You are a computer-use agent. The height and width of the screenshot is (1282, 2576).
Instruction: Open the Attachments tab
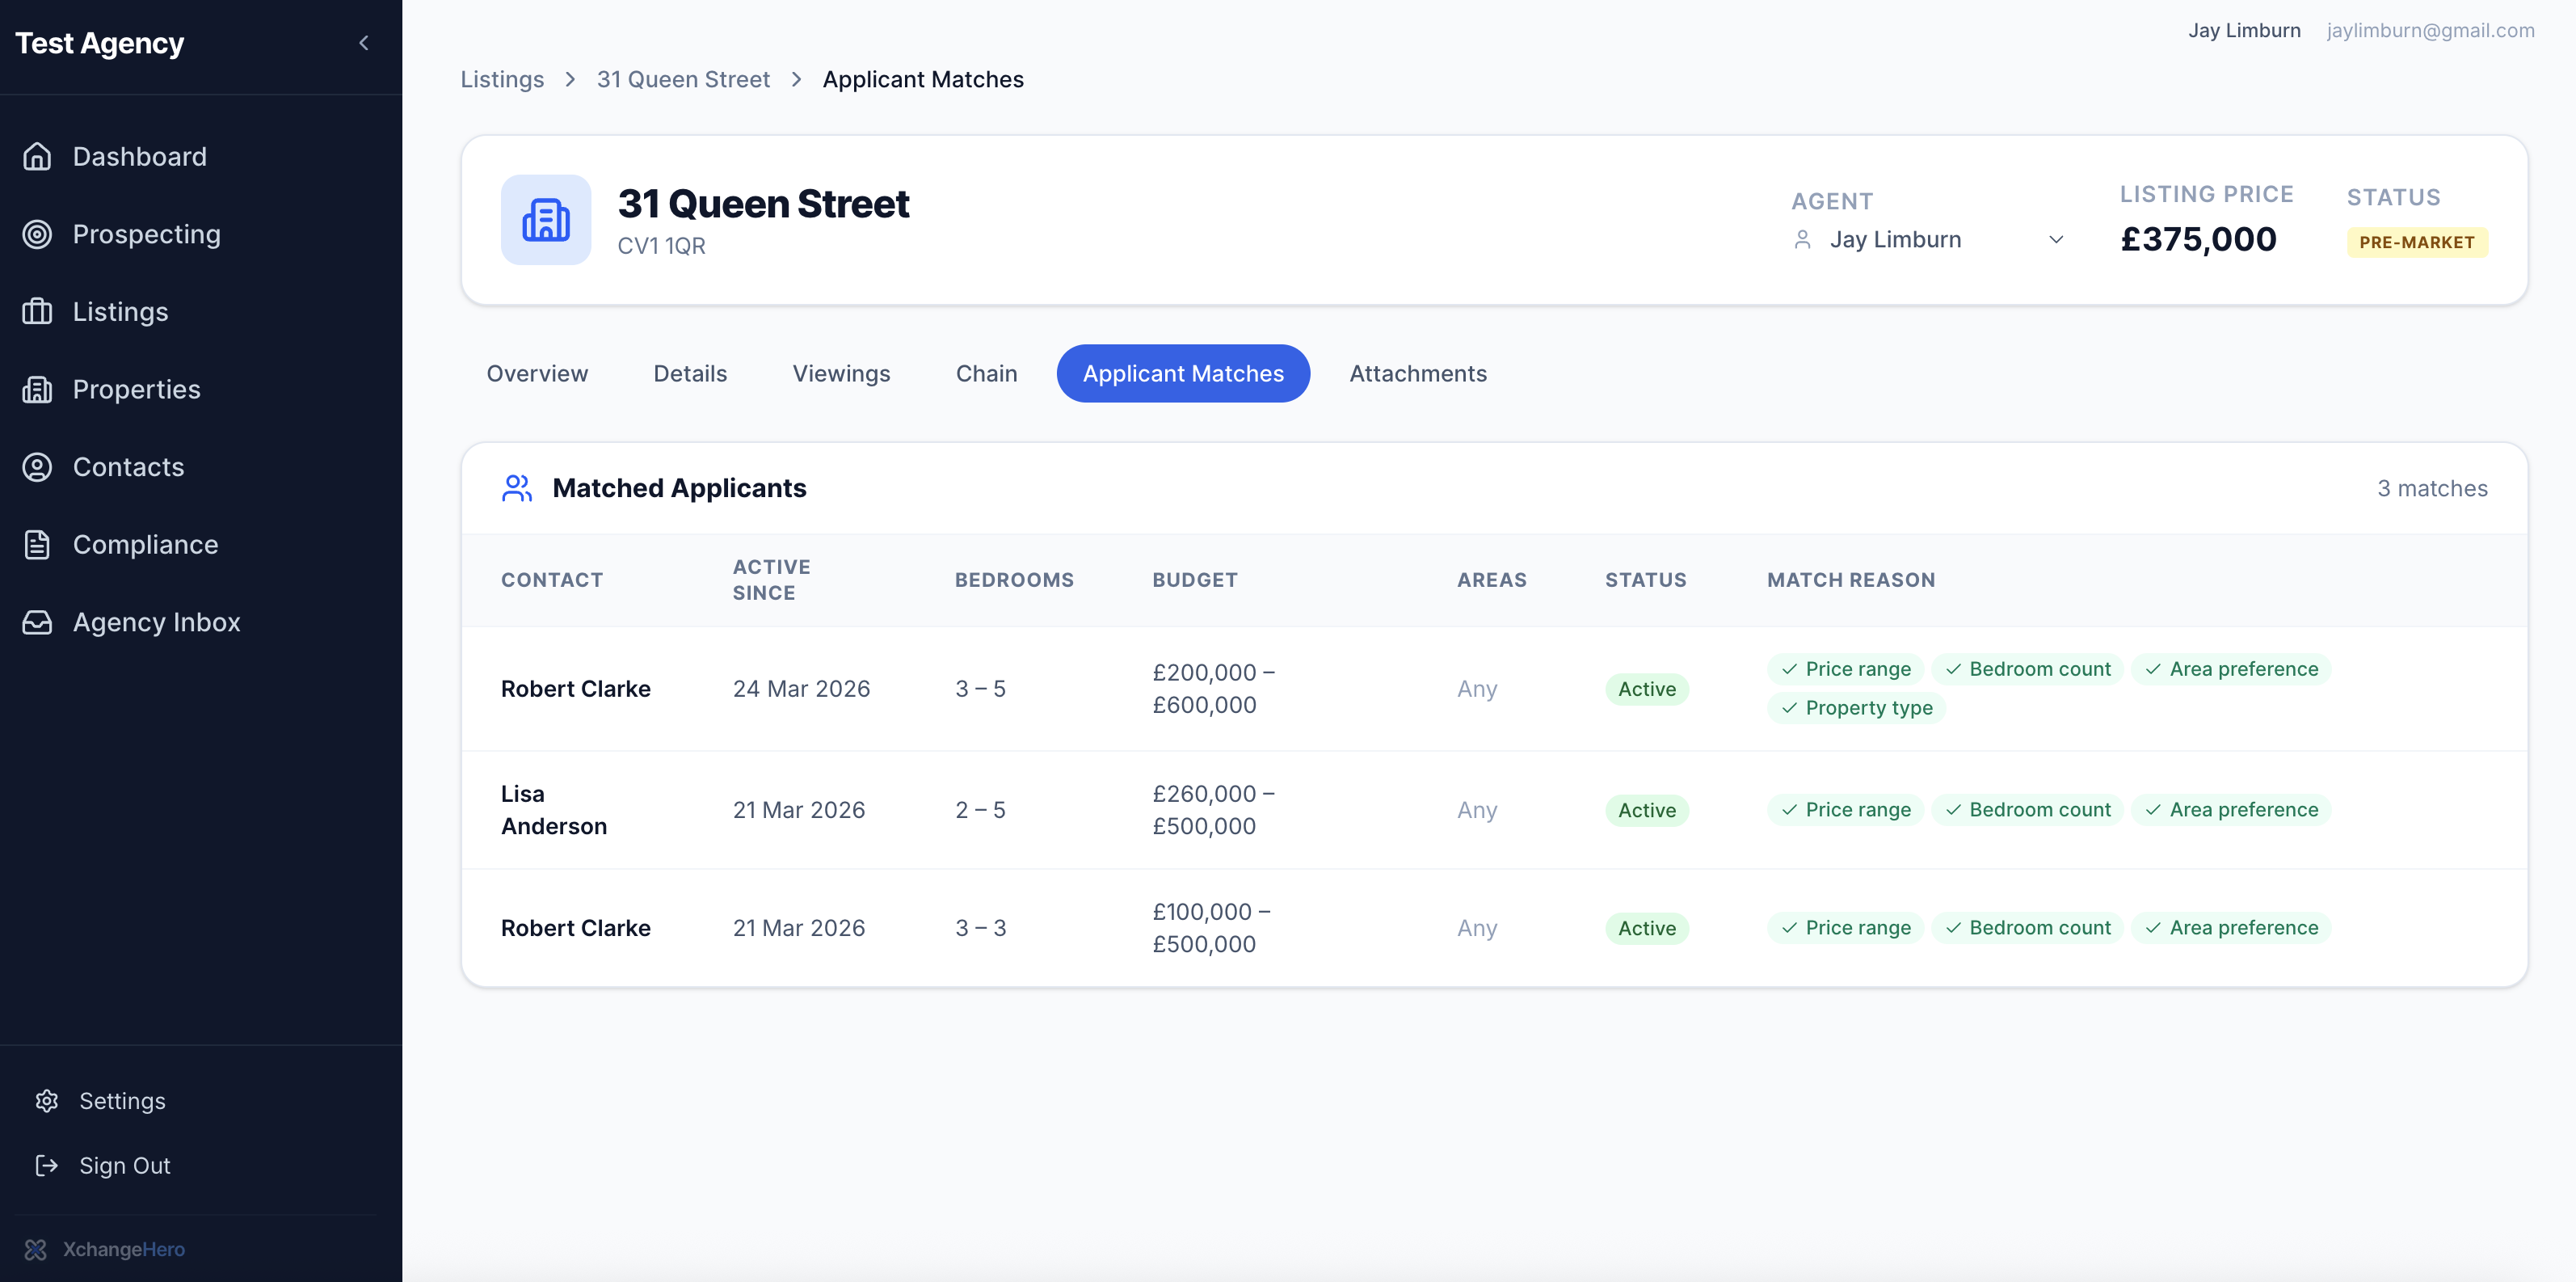1418,373
